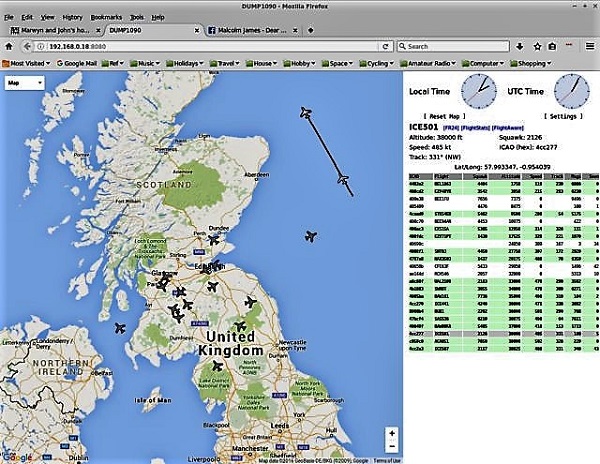
Task: Expand the House bookmarks folder
Action: pyautogui.click(x=261, y=63)
